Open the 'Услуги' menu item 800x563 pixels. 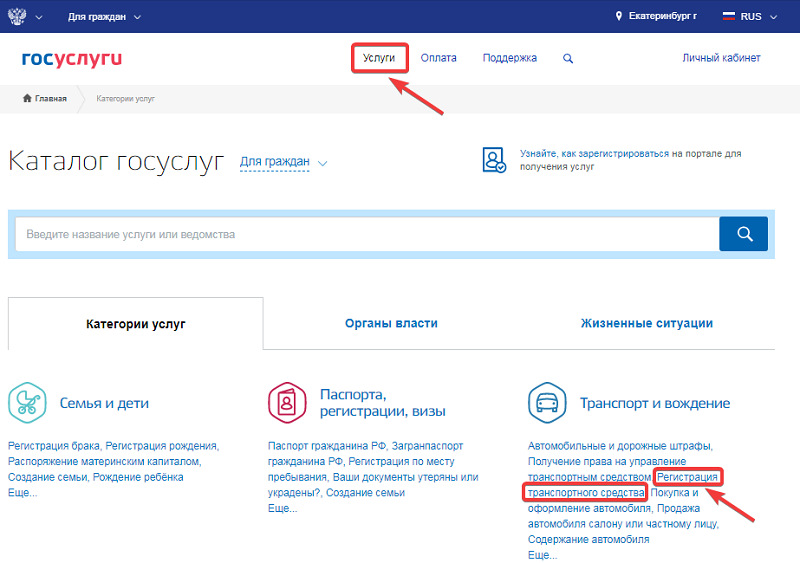(x=379, y=58)
